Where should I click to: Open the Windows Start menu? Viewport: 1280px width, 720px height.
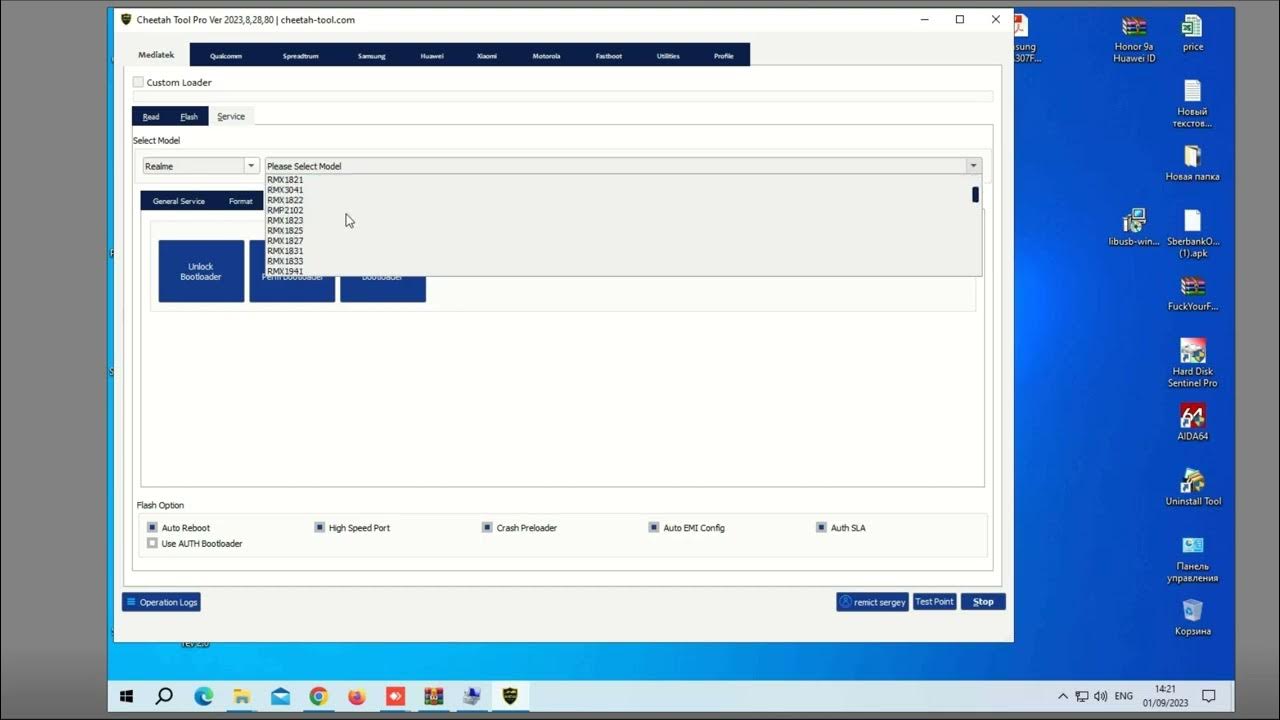tap(127, 696)
